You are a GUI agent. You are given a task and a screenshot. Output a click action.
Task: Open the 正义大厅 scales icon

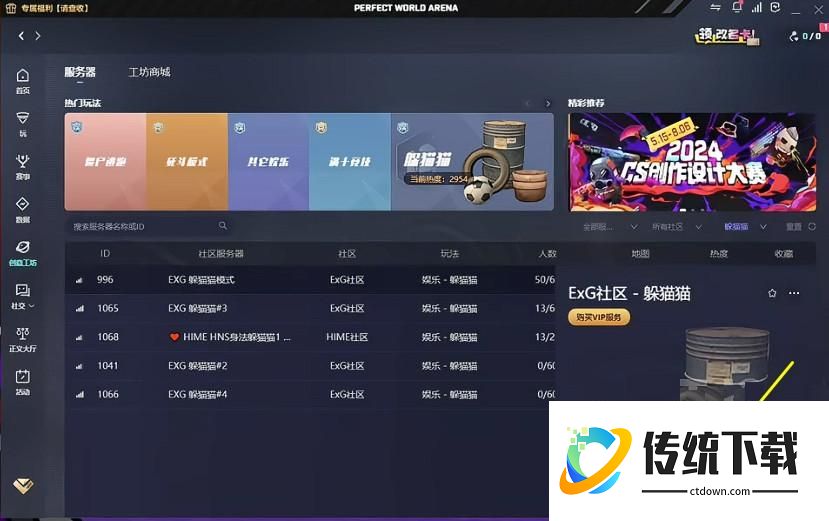click(22, 334)
